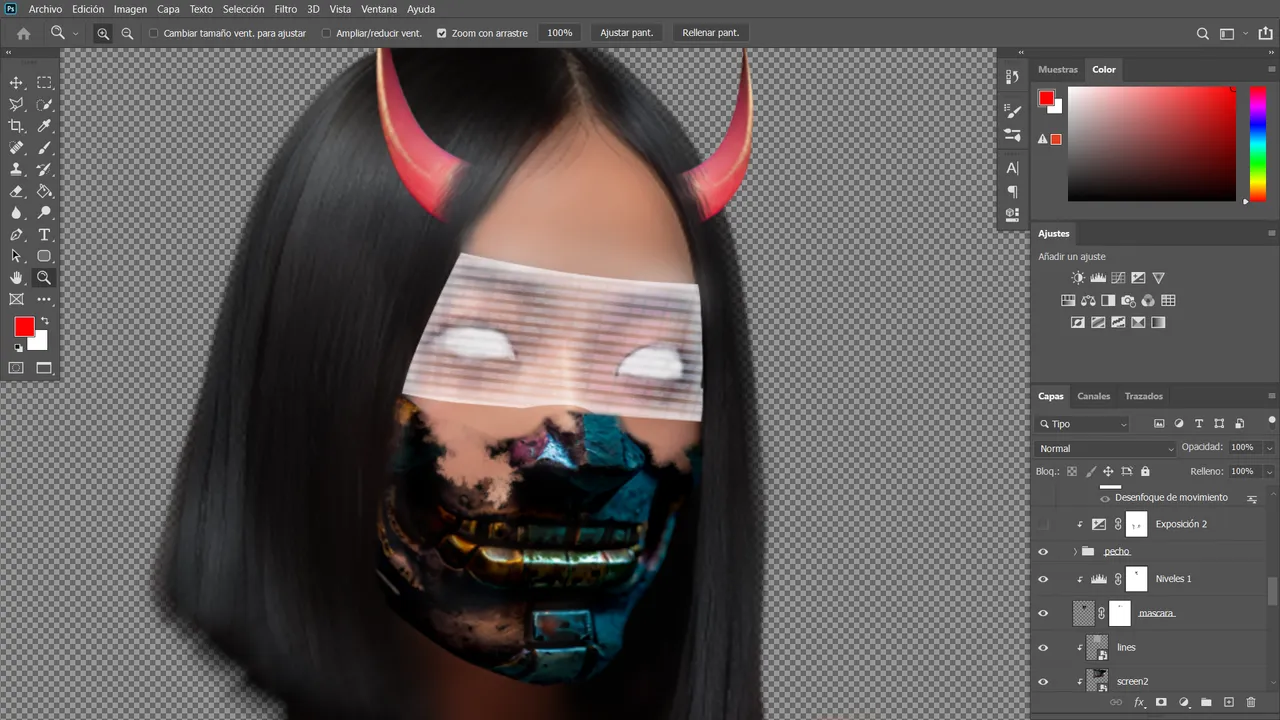Image resolution: width=1280 pixels, height=720 pixels.
Task: Open the Character panel icon
Action: 1012,168
